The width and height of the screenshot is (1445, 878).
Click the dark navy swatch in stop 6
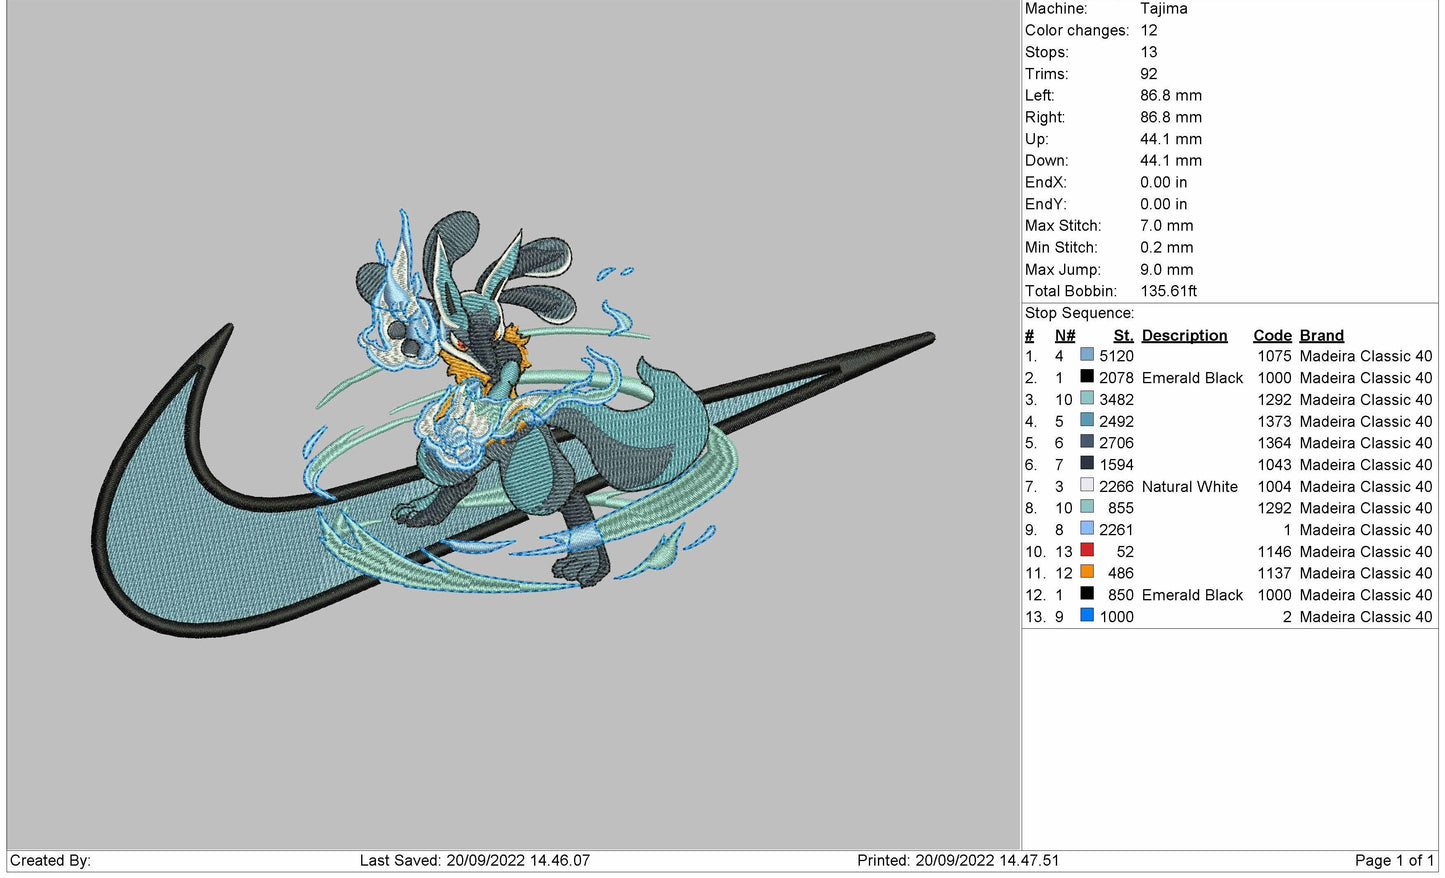point(1087,464)
